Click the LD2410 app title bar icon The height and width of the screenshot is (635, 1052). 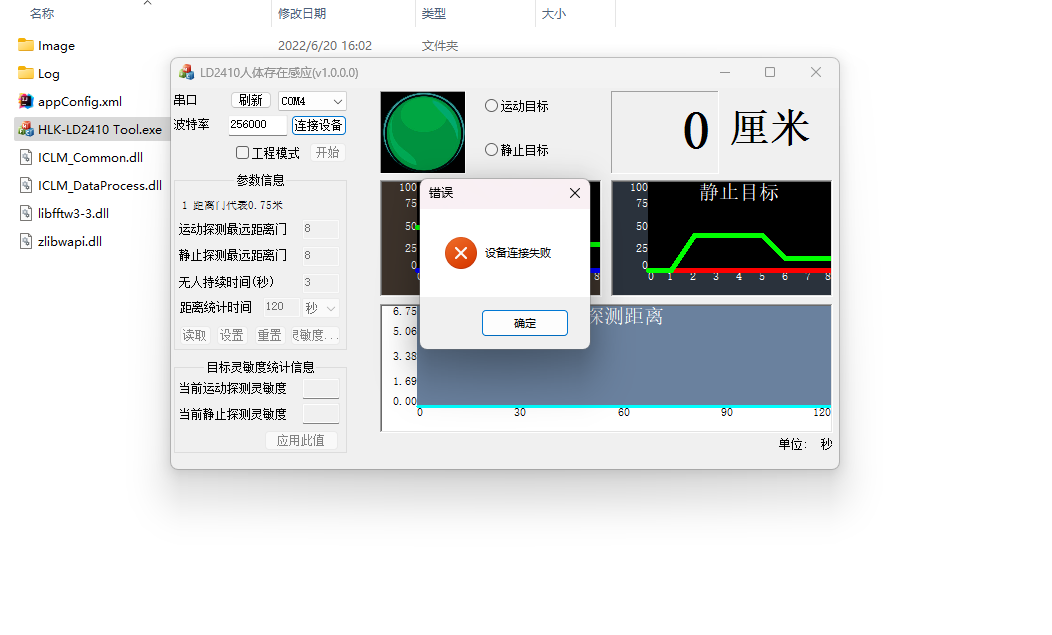click(187, 72)
